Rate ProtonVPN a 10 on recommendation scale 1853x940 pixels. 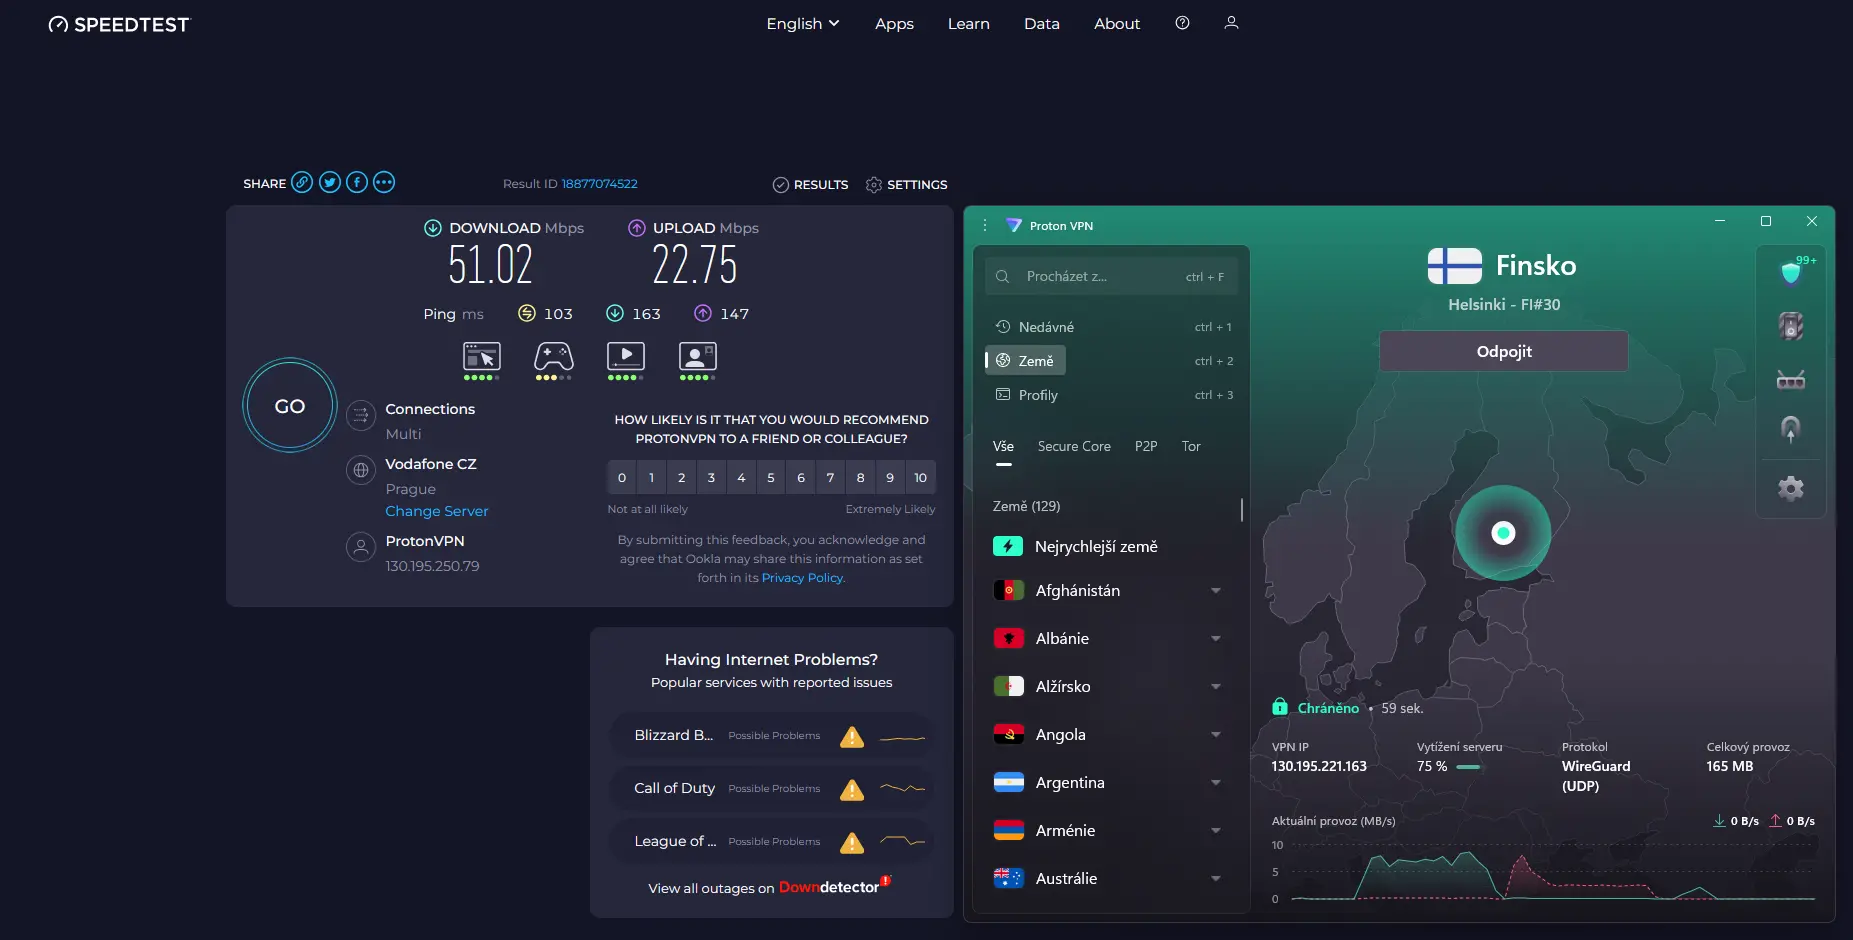pyautogui.click(x=919, y=477)
